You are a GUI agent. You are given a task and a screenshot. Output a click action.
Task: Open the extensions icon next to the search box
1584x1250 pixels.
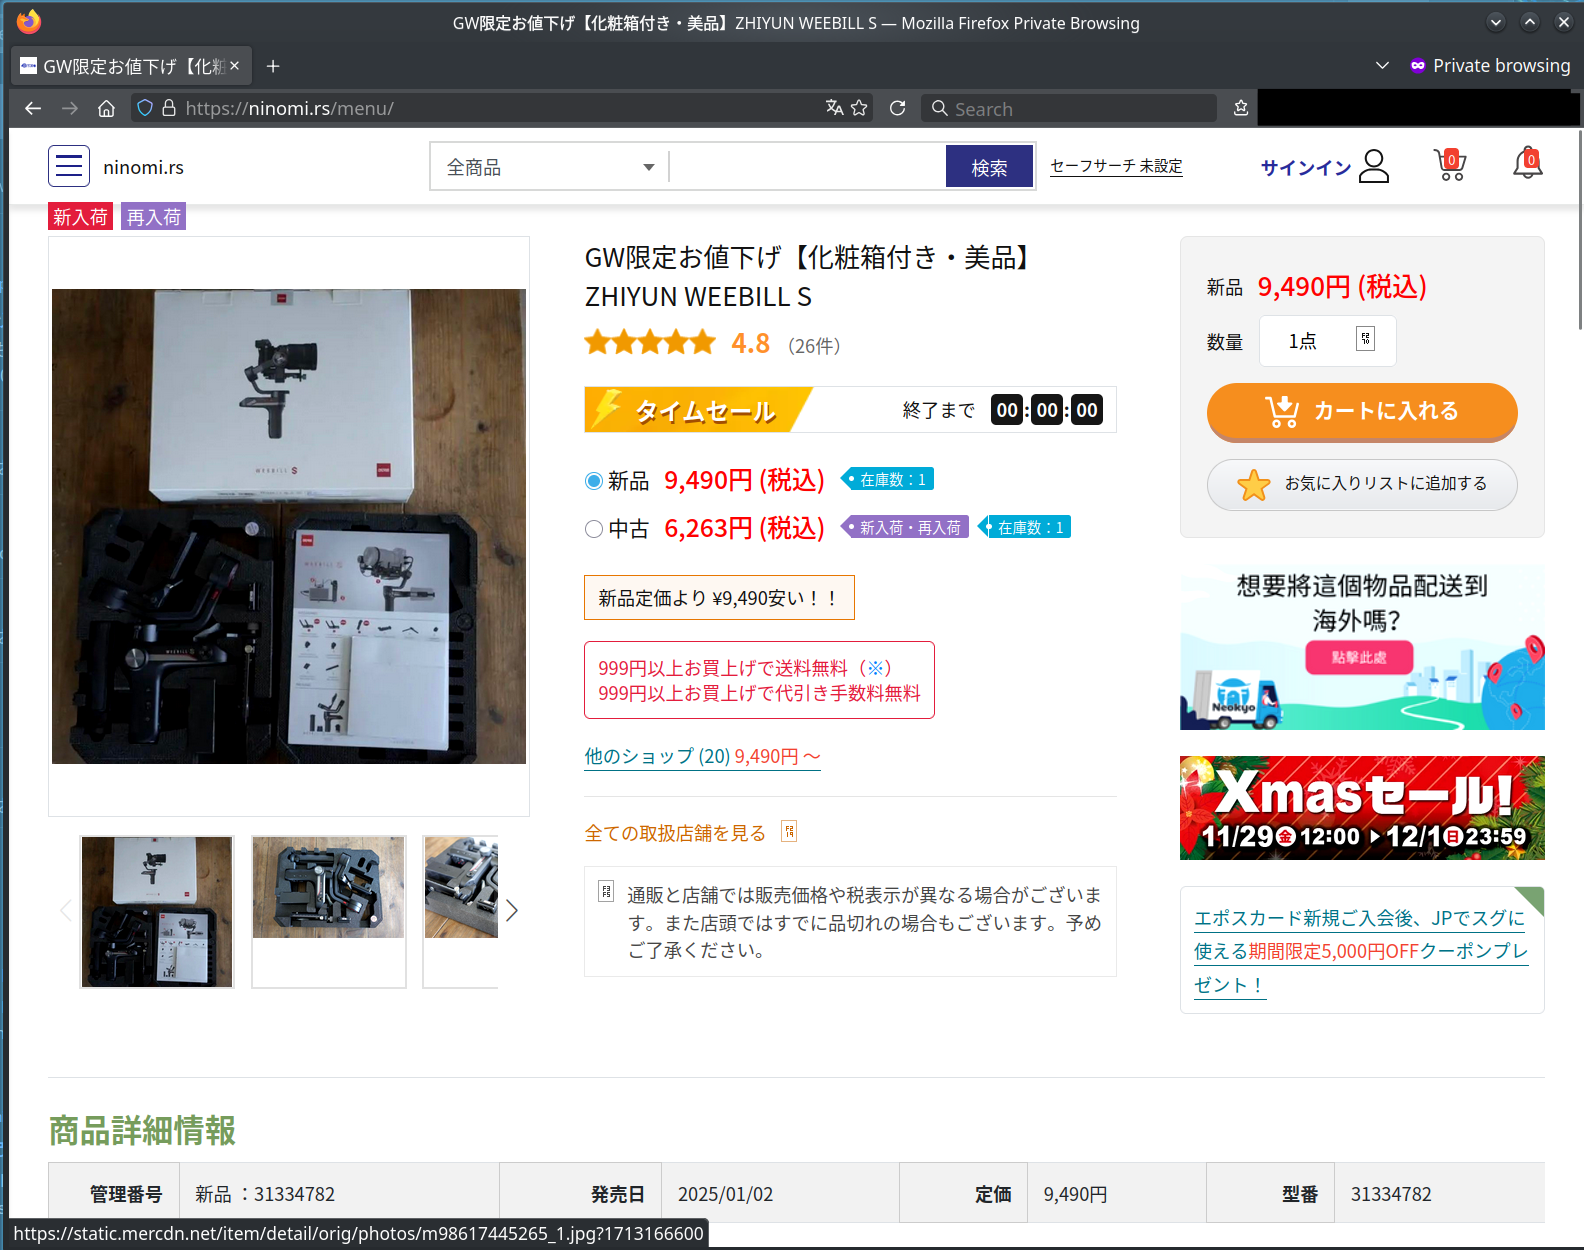tap(1241, 108)
